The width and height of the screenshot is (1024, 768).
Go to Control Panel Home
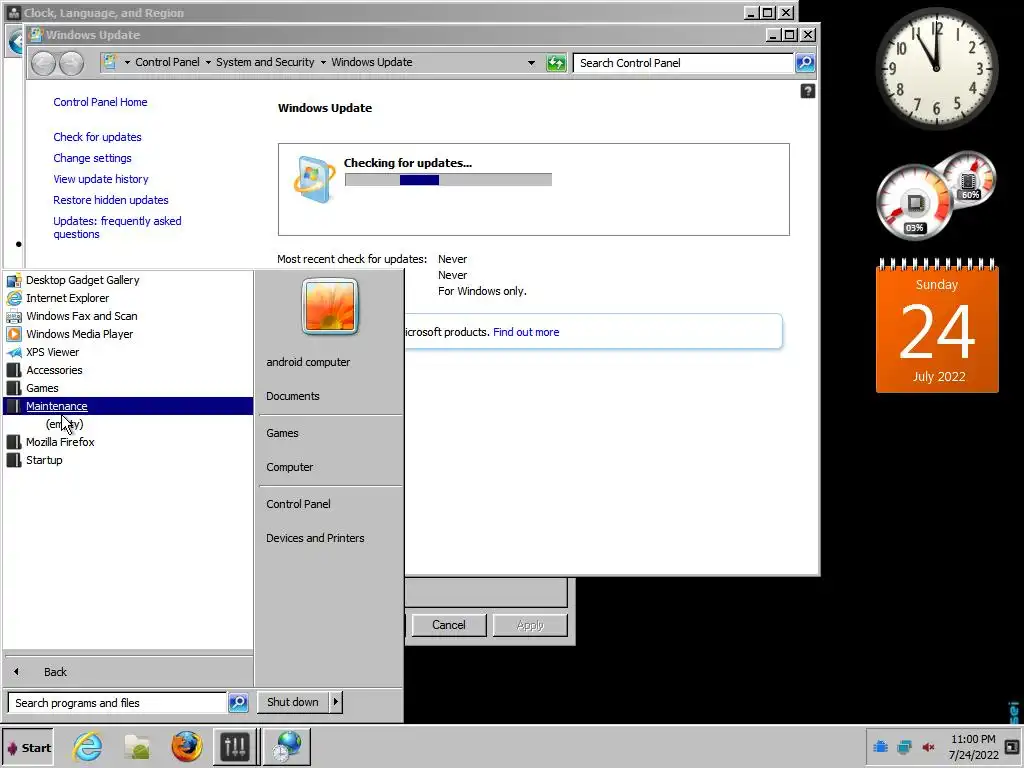(100, 102)
